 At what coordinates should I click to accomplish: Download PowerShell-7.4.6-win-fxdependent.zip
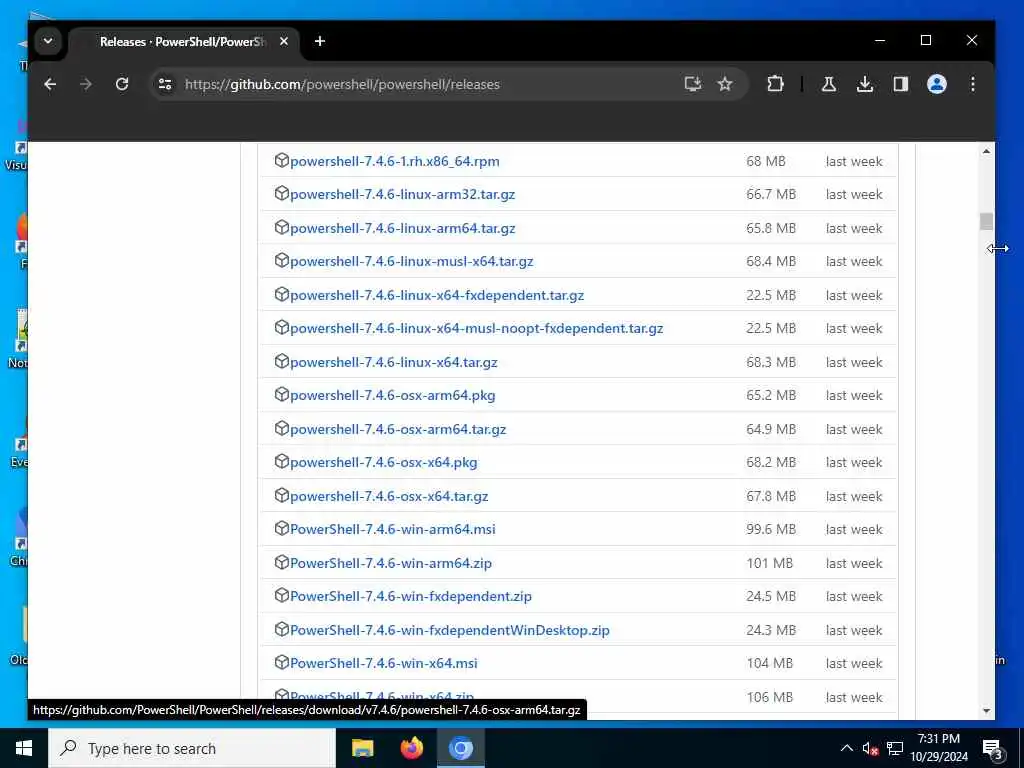coord(411,596)
